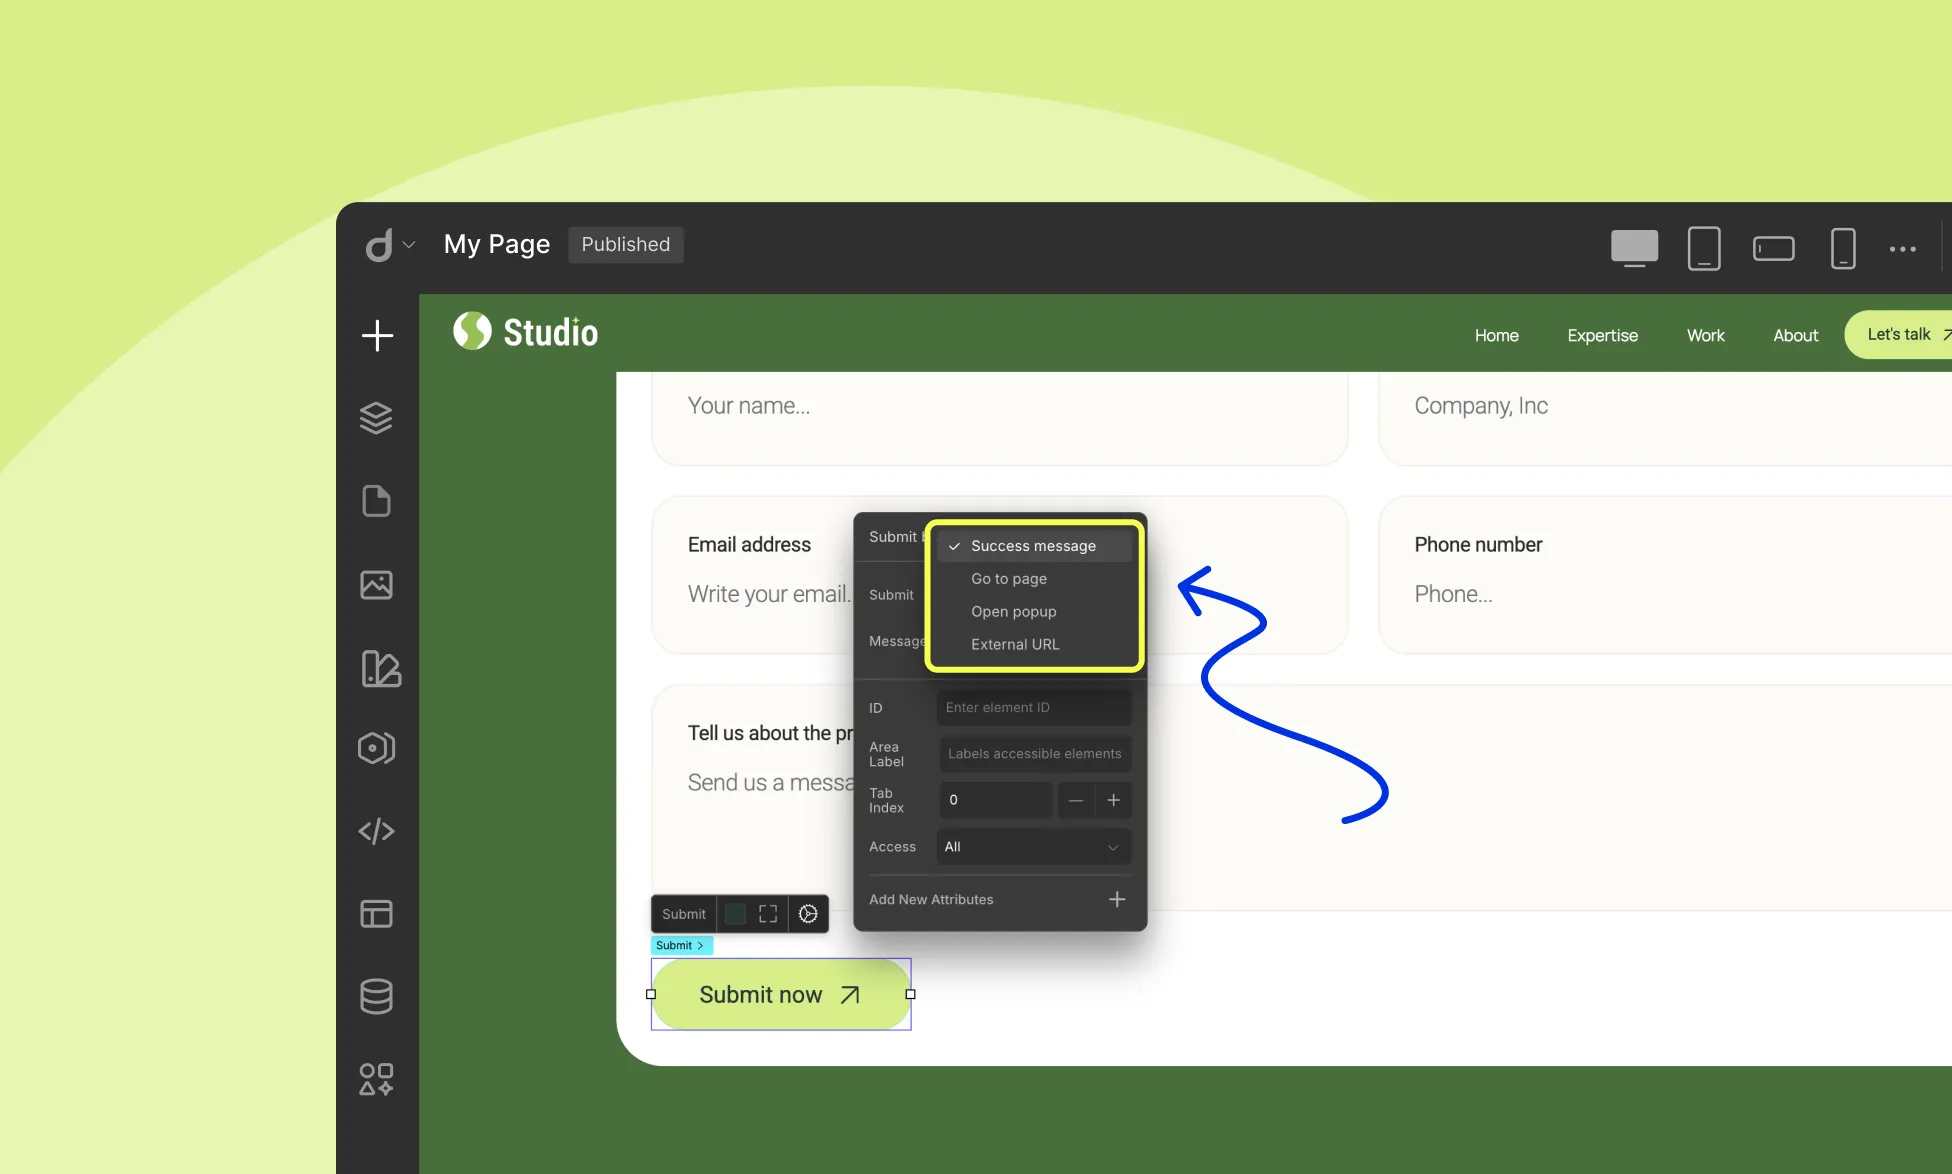1952x1174 pixels.
Task: Click the Add New Attributes label
Action: tap(931, 900)
